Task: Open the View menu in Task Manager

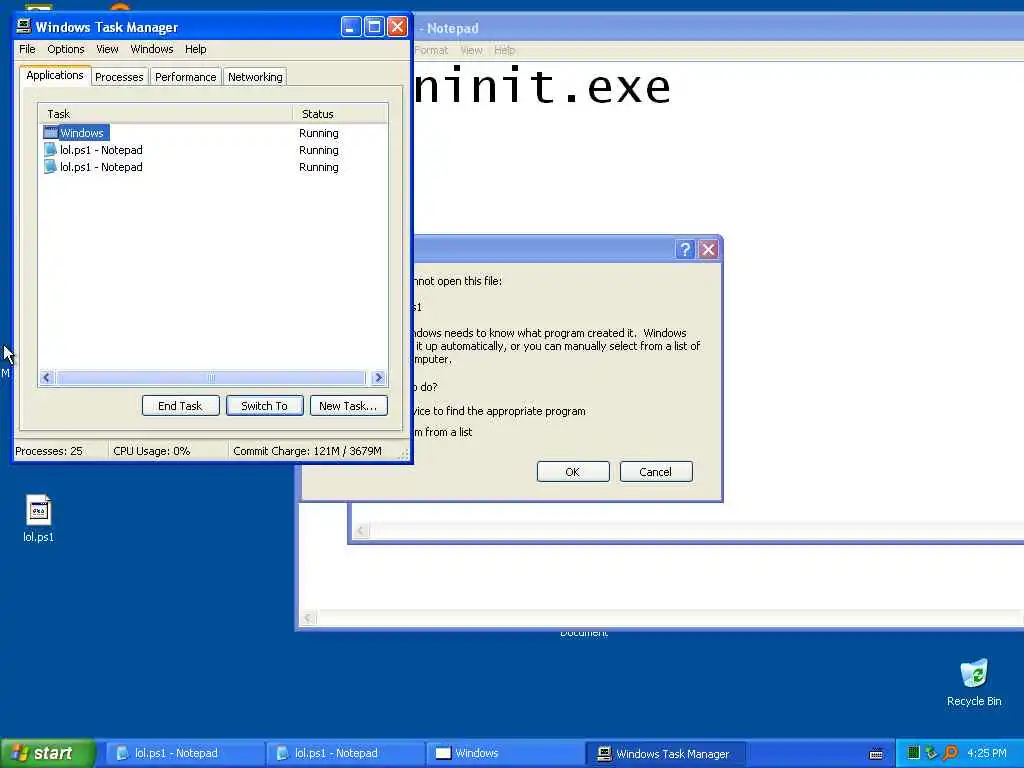Action: tap(107, 49)
